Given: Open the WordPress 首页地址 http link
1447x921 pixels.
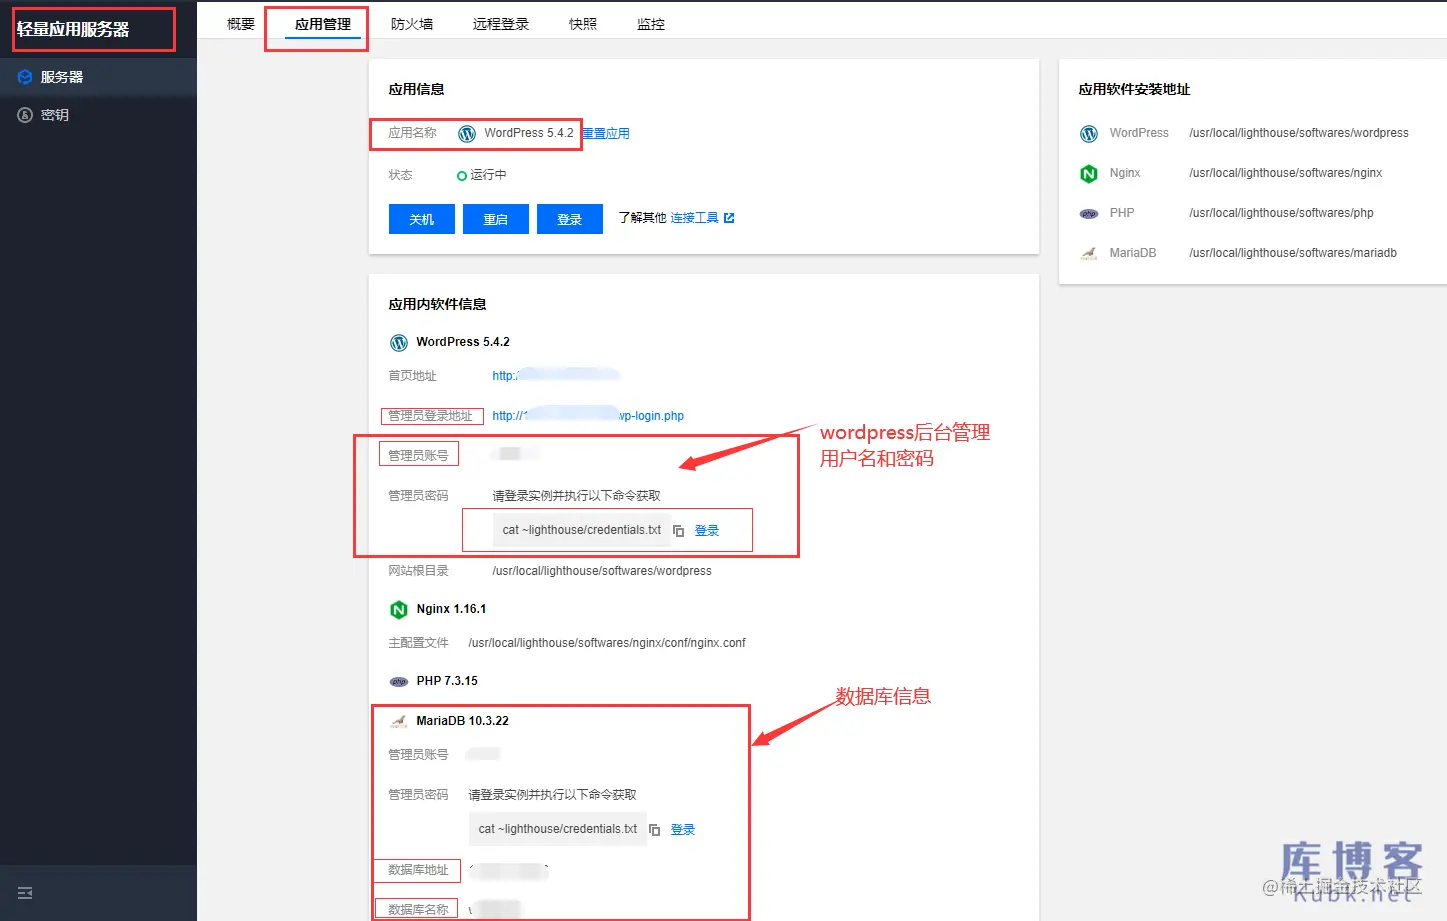Looking at the screenshot, I should coord(556,376).
